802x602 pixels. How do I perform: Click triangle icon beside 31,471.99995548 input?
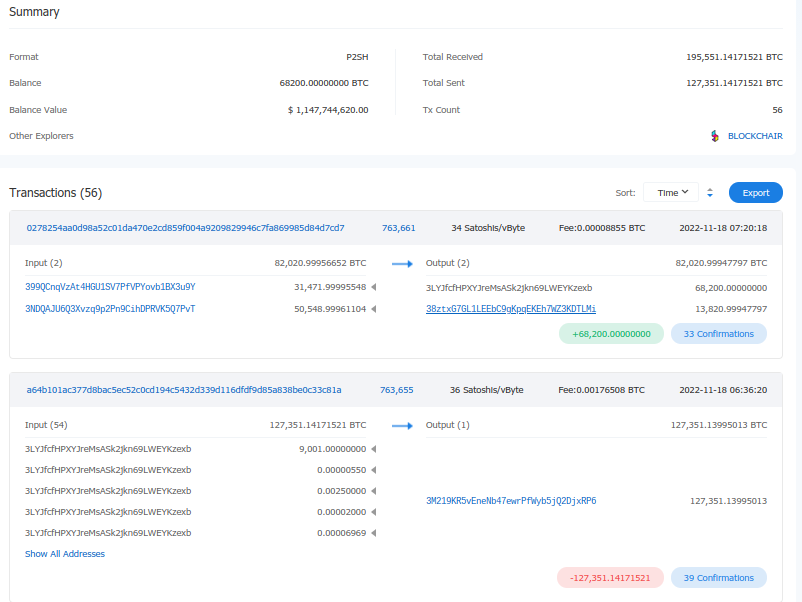point(374,288)
